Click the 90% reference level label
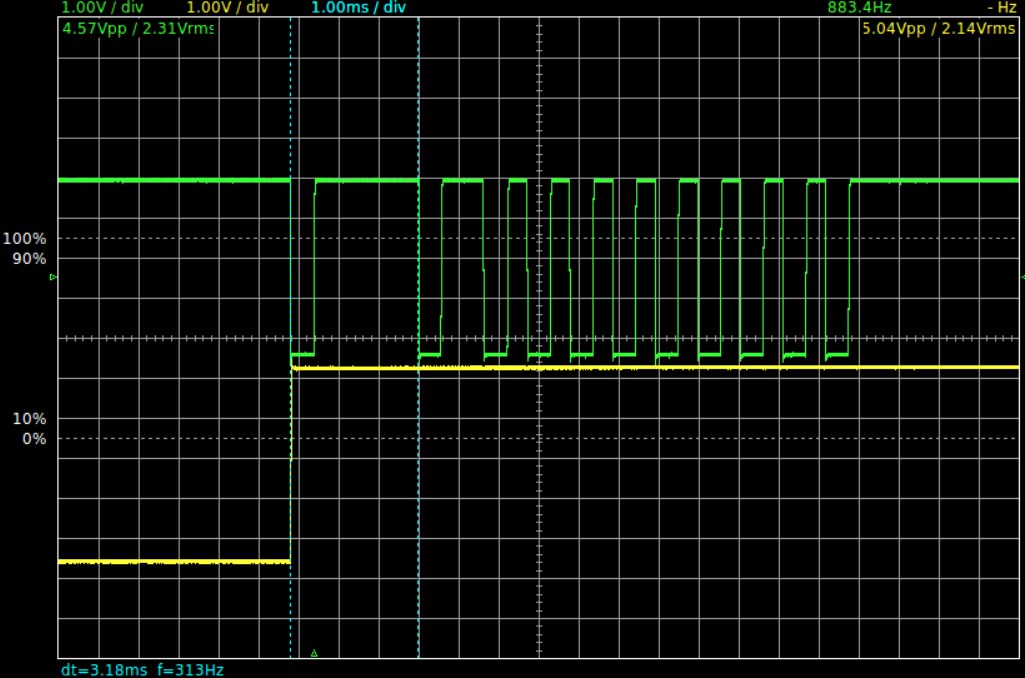The width and height of the screenshot is (1025, 678). (x=29, y=259)
